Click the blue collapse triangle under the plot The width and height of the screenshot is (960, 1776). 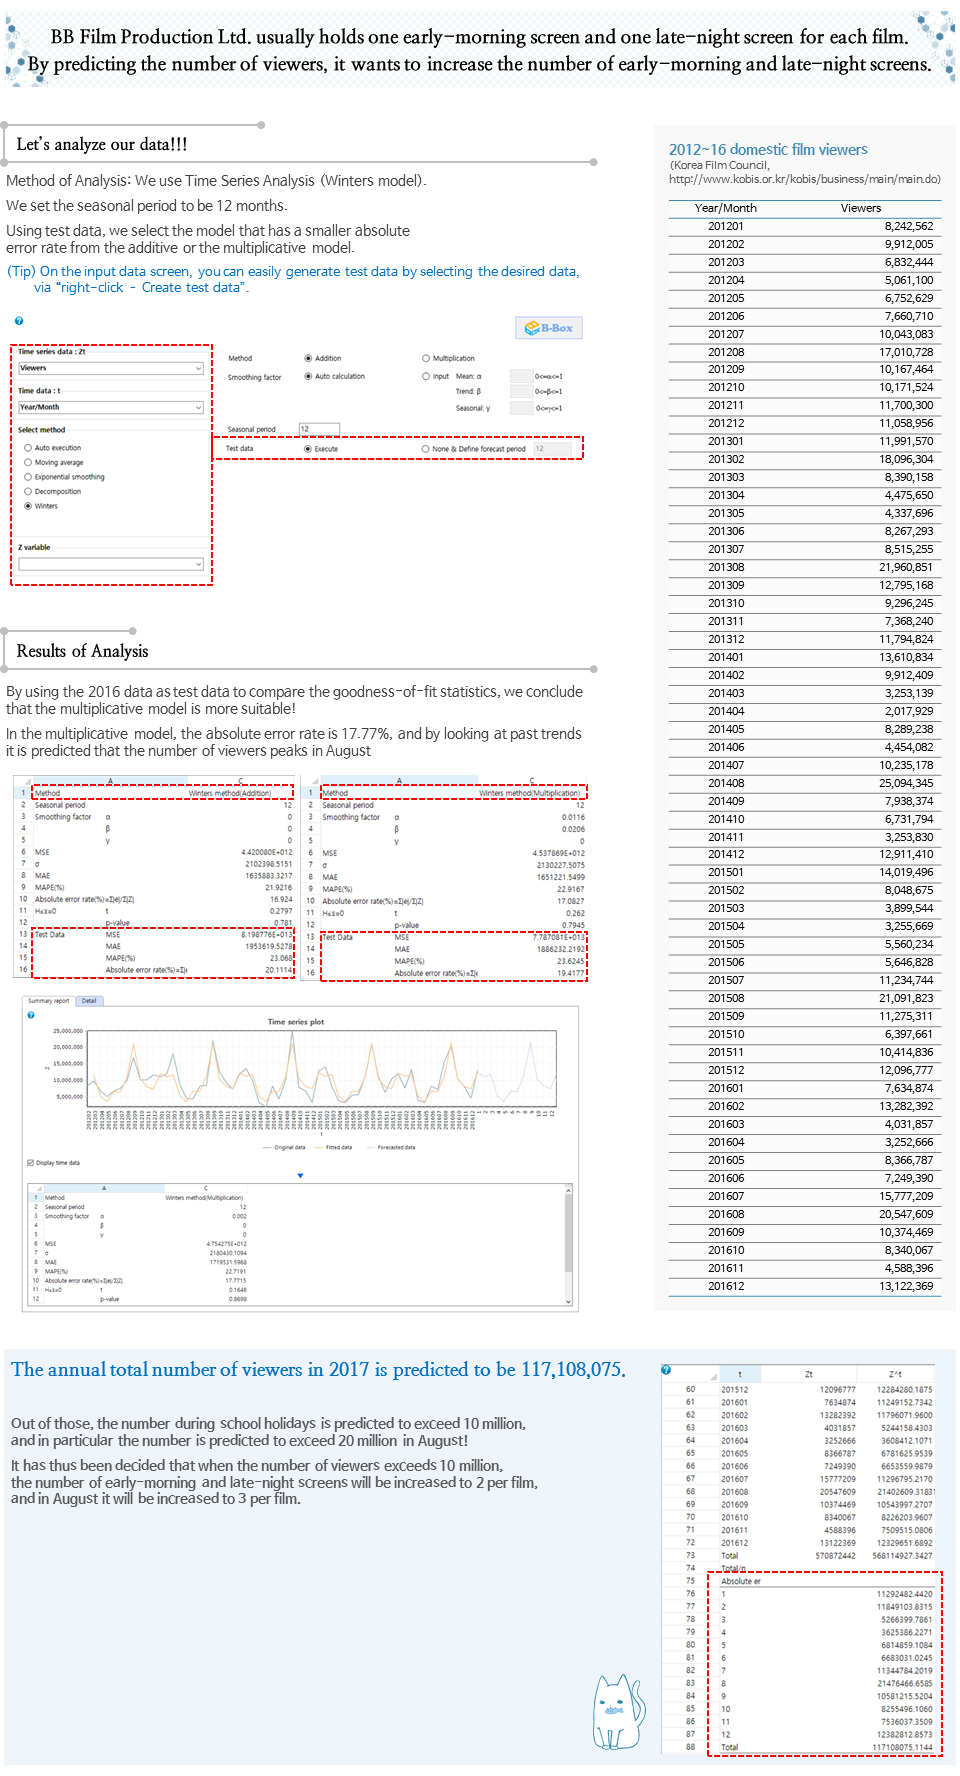300,1176
